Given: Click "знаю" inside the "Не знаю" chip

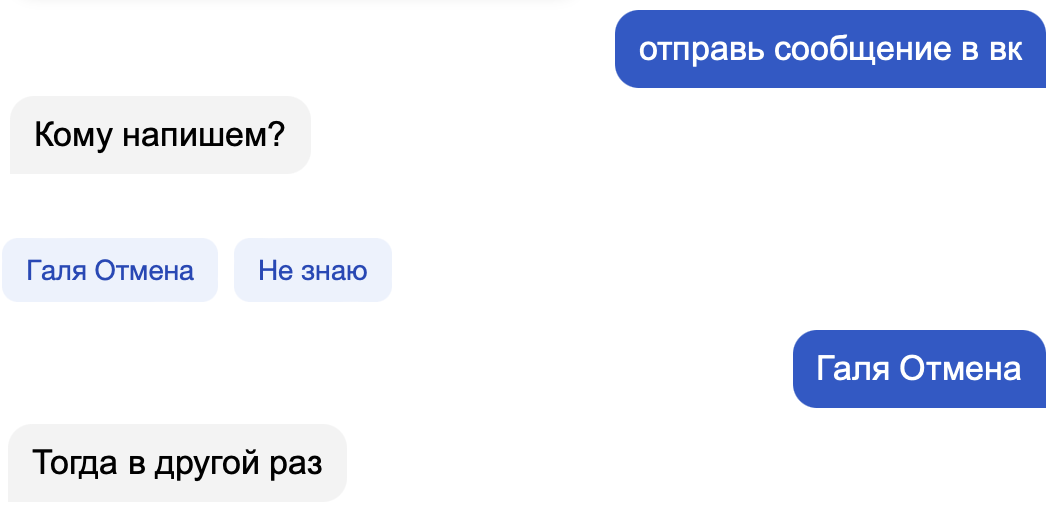Looking at the screenshot, I should click(x=333, y=270).
